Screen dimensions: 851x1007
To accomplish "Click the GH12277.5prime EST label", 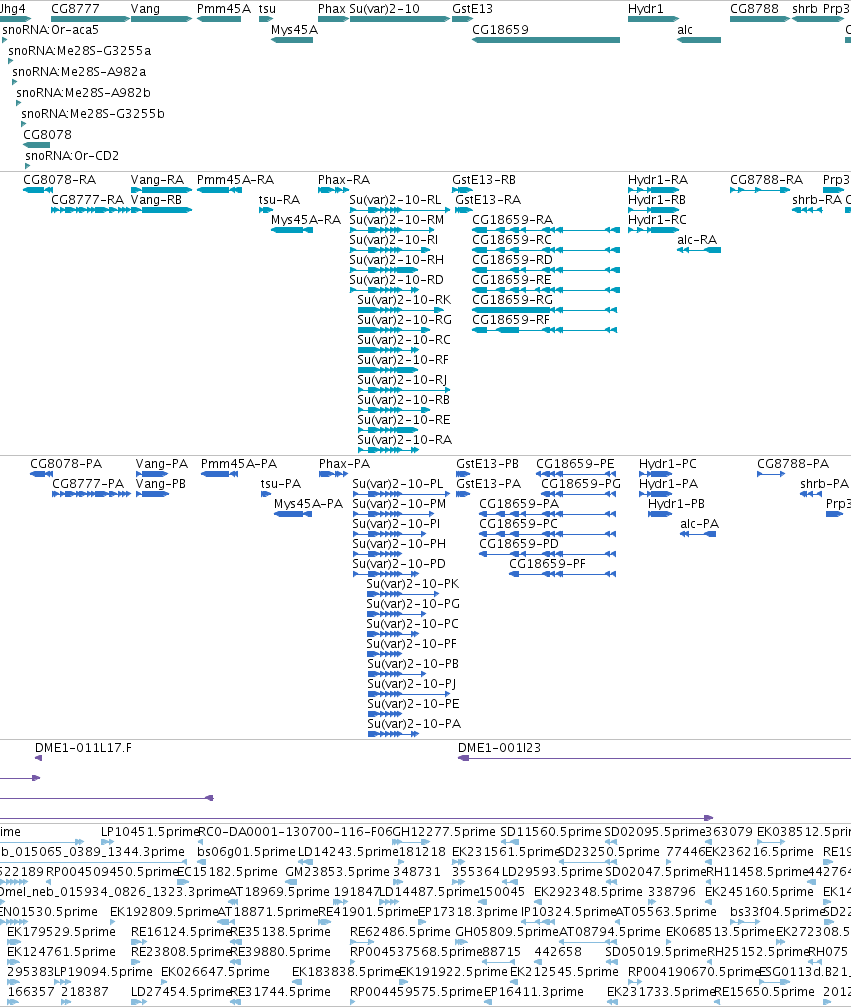I will pos(444,832).
